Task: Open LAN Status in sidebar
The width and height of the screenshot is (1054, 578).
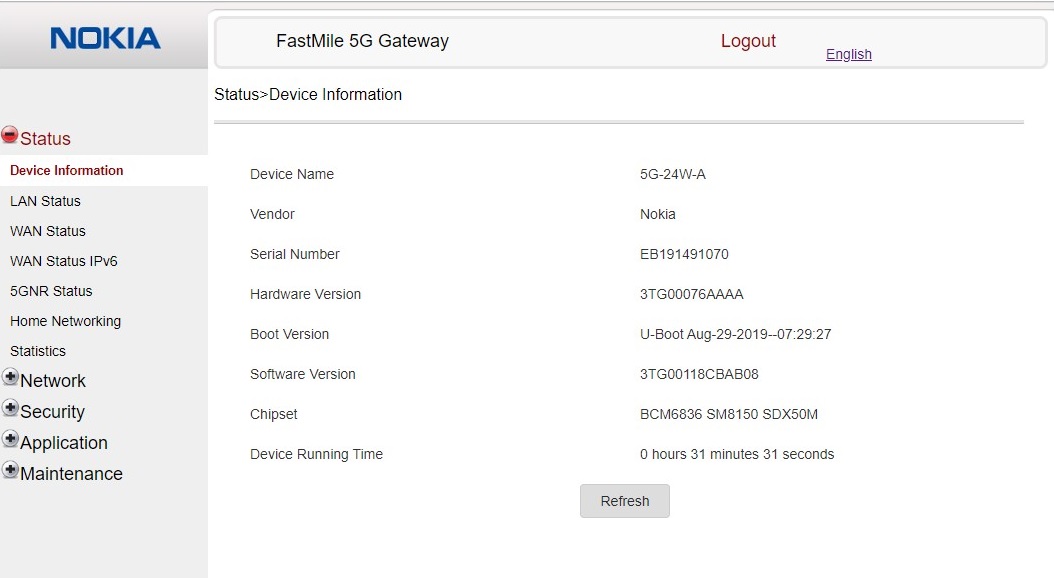Action: tap(45, 201)
